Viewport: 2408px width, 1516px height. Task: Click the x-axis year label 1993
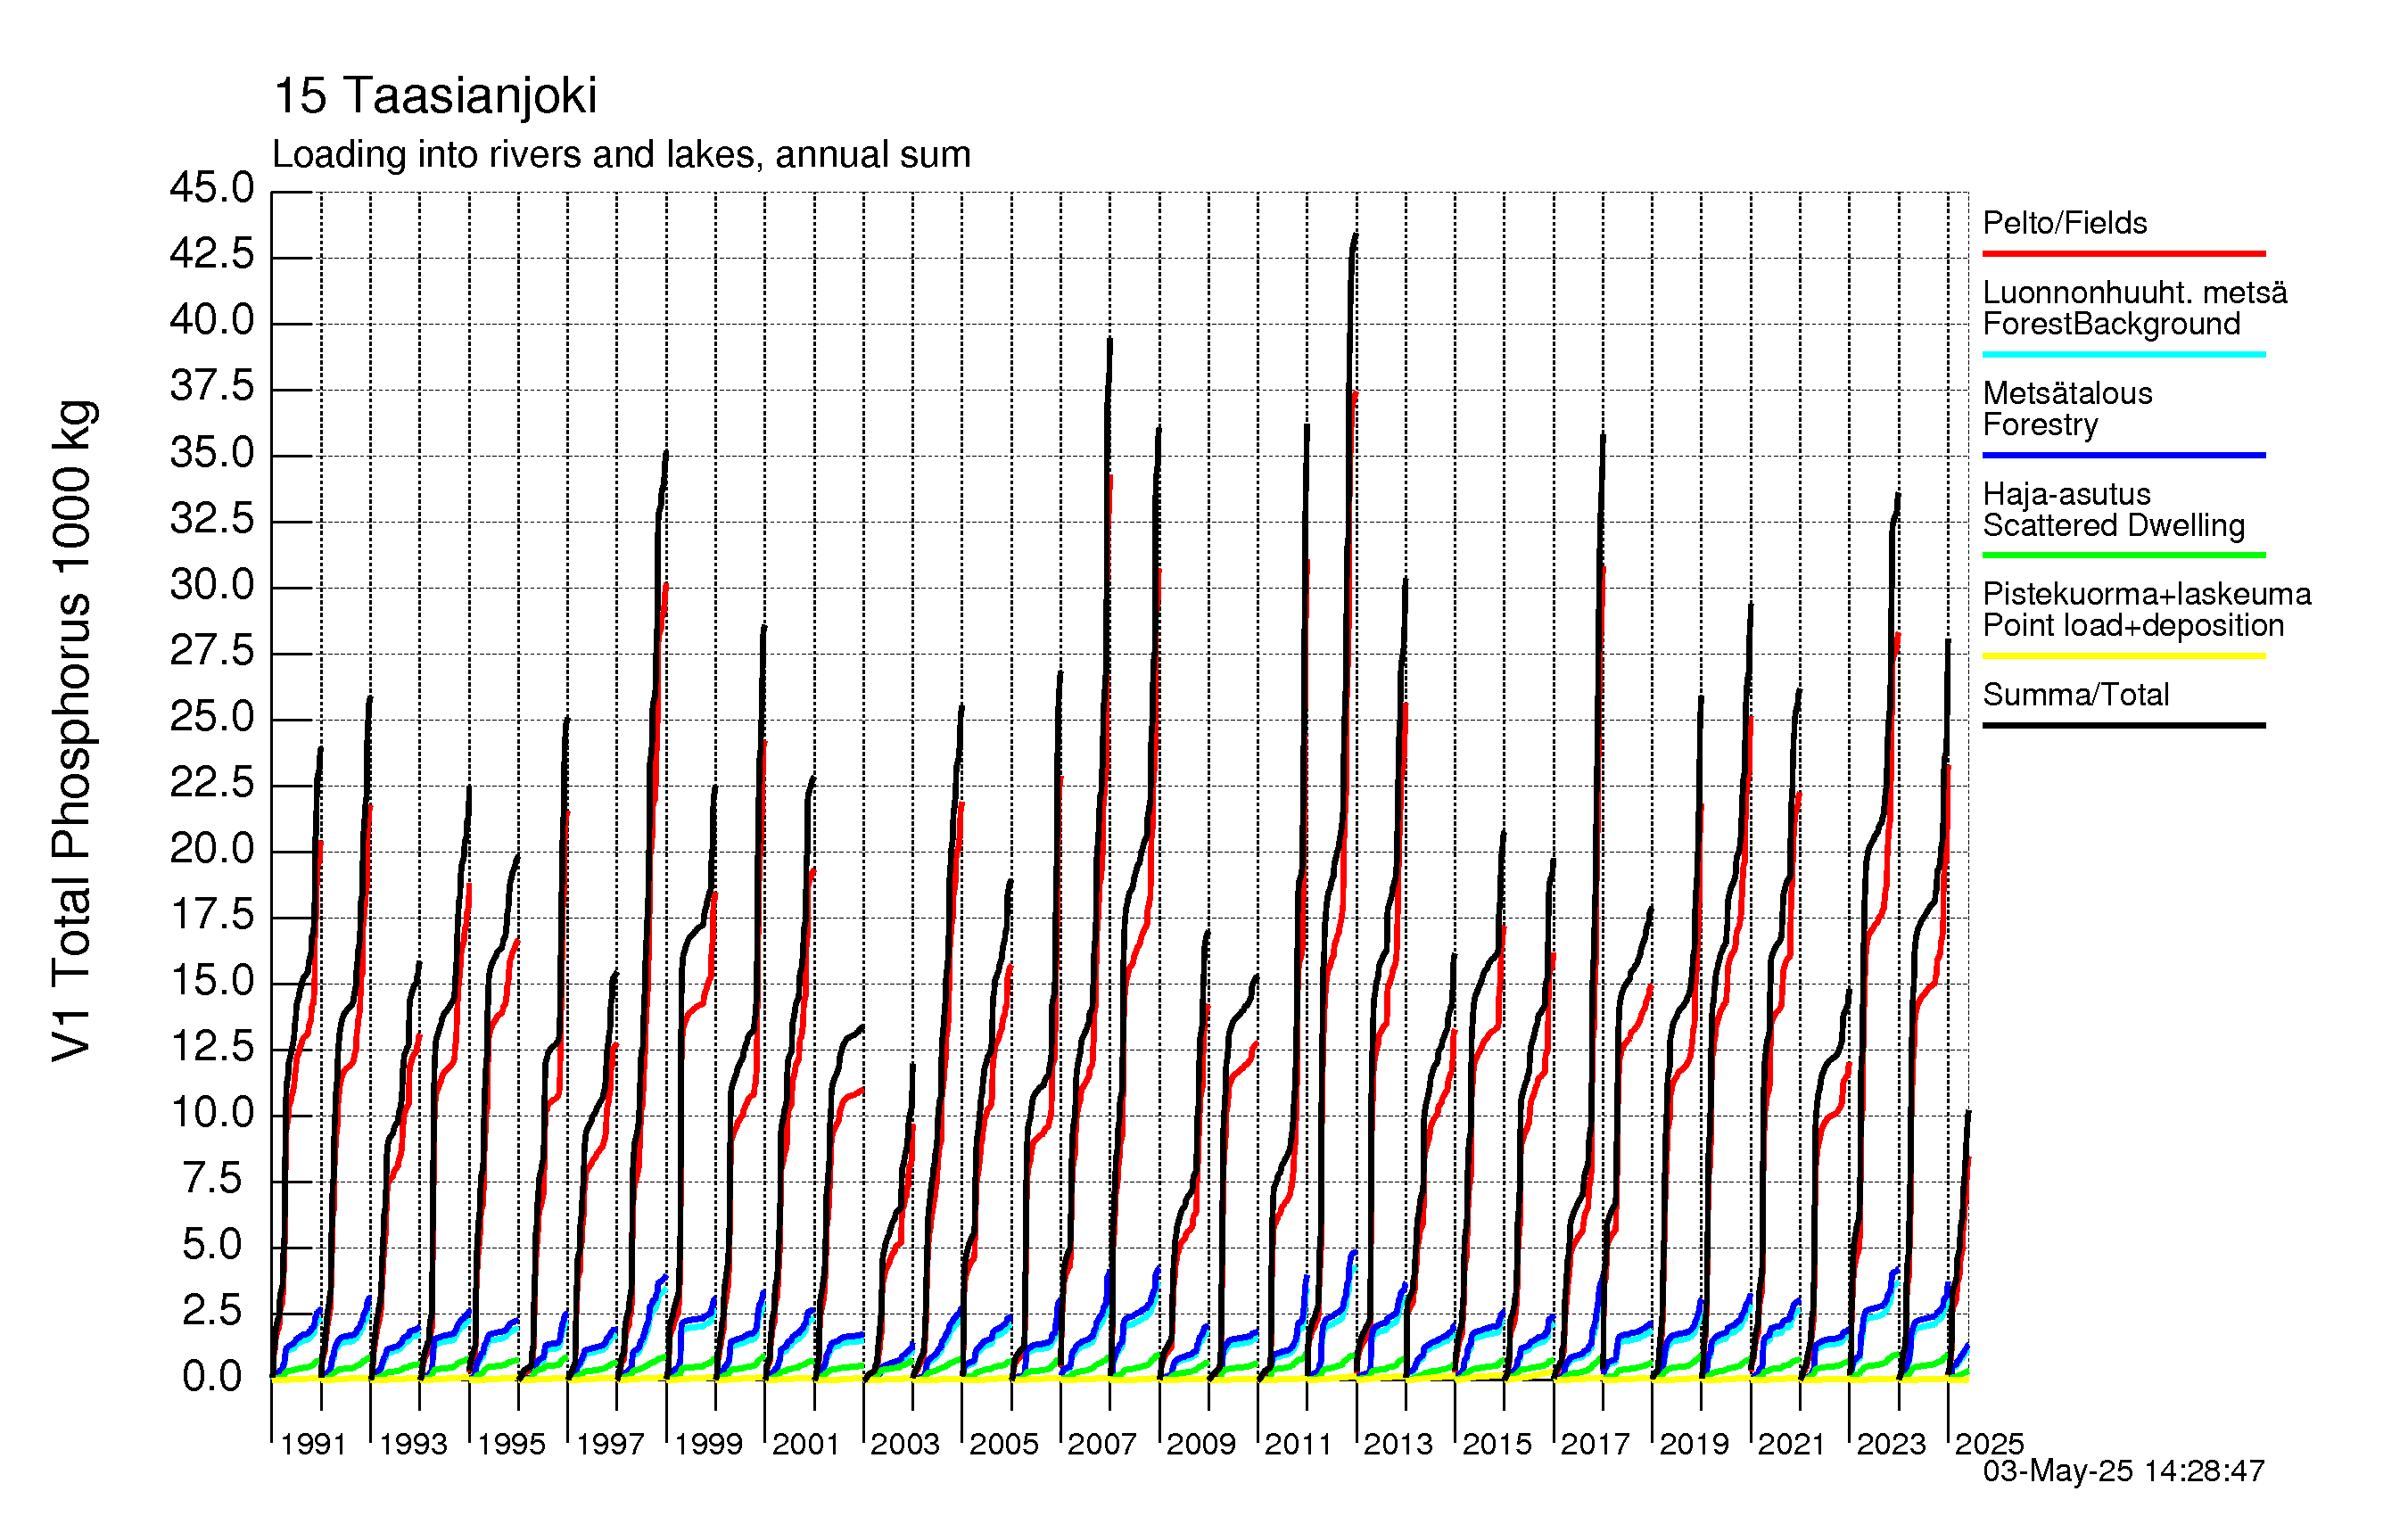pyautogui.click(x=413, y=1444)
